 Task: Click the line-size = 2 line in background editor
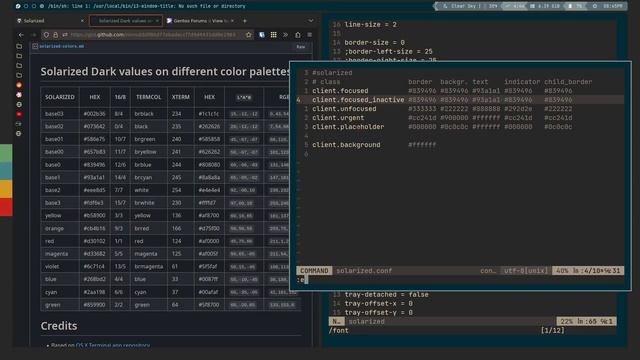coord(371,24)
